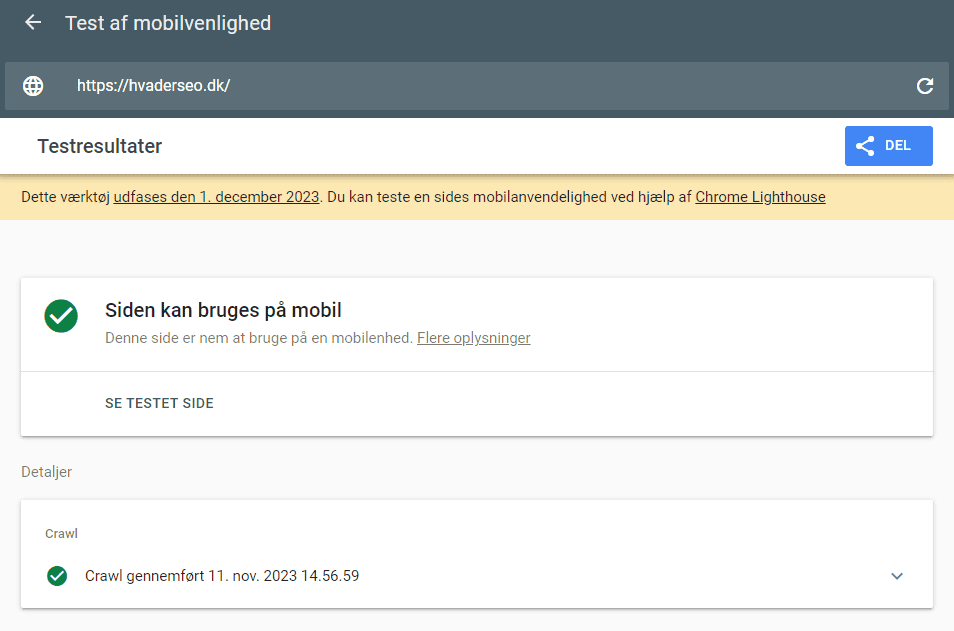This screenshot has width=954, height=631.
Task: Click the 'udfases den 1. december 2023' link
Action: coord(216,197)
